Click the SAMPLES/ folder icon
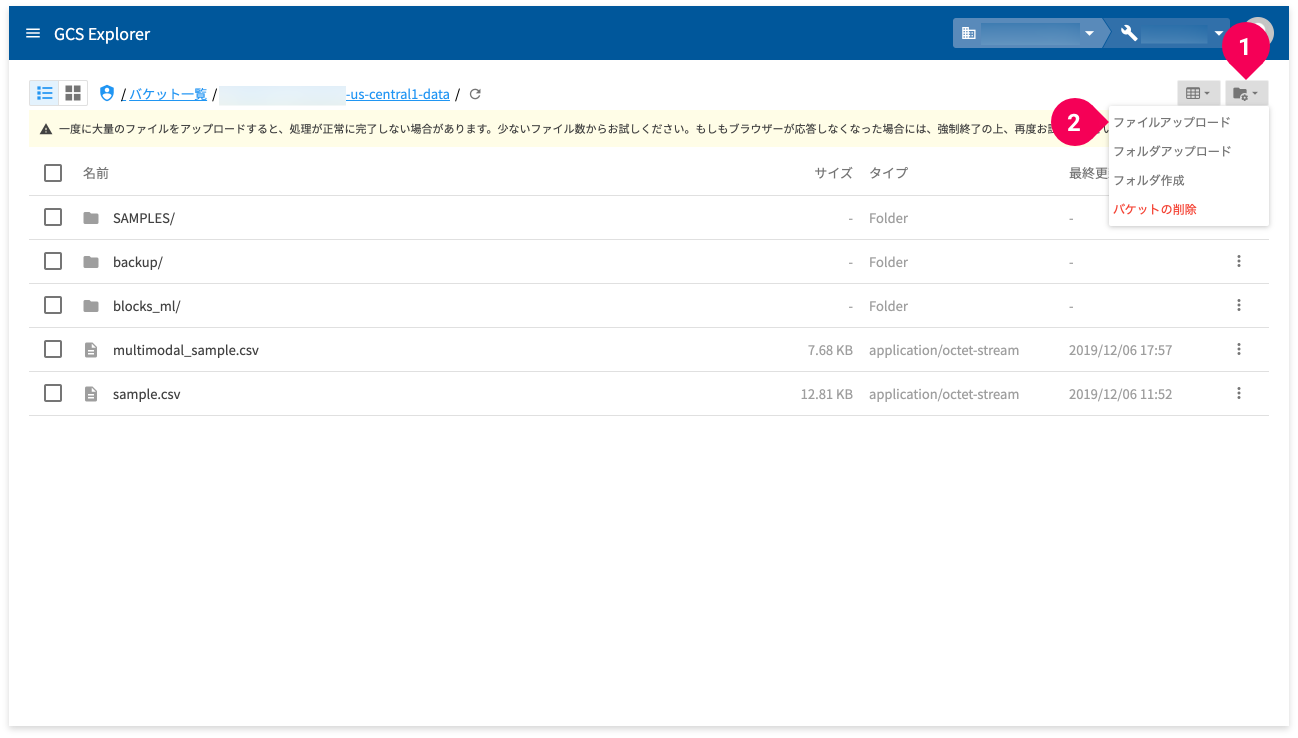Image resolution: width=1298 pixels, height=738 pixels. [91, 218]
